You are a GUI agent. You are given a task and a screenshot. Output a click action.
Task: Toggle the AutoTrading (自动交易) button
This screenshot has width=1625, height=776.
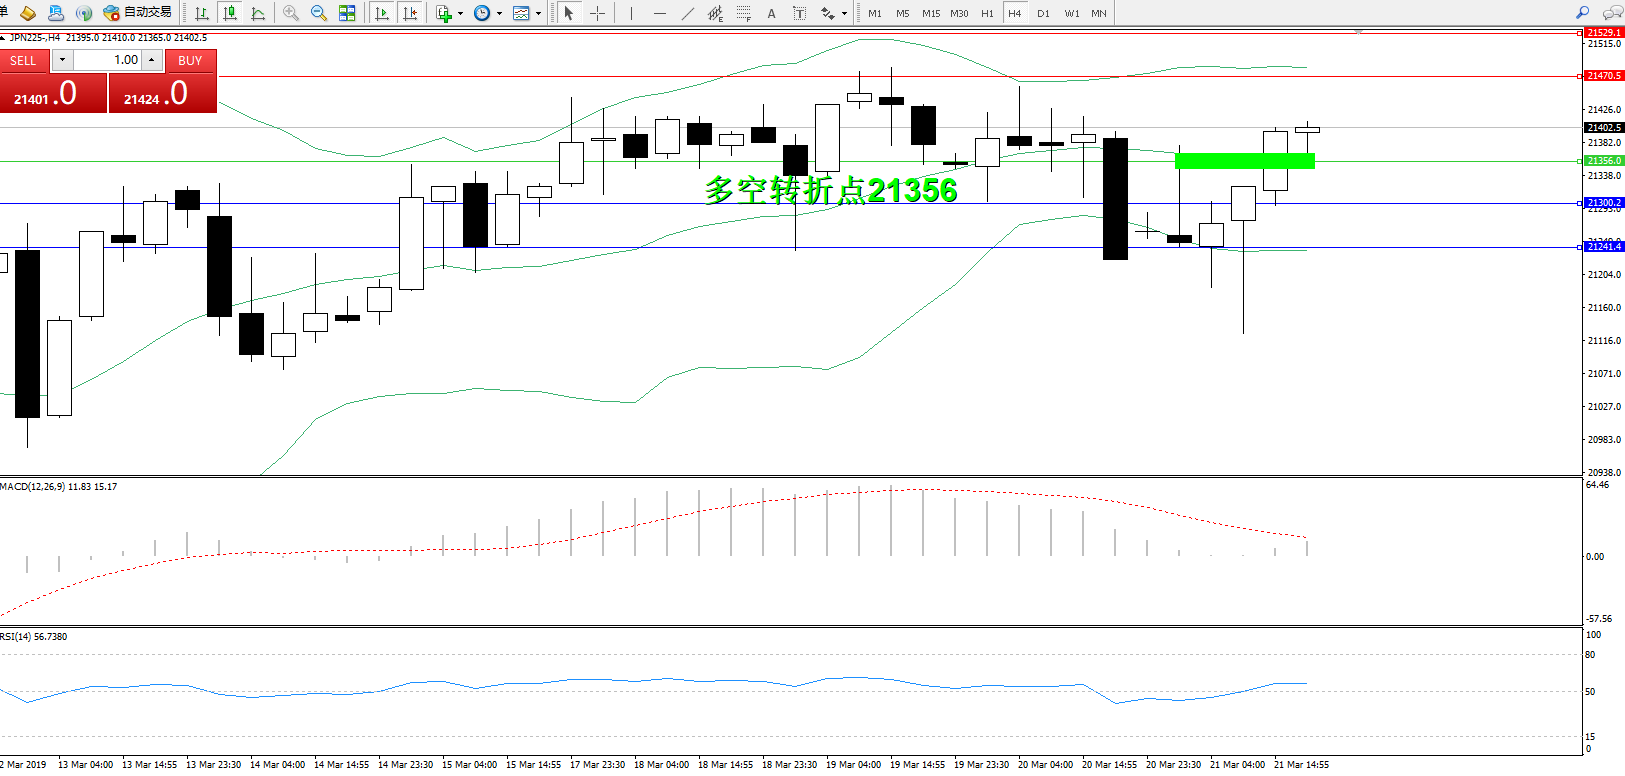click(x=138, y=13)
